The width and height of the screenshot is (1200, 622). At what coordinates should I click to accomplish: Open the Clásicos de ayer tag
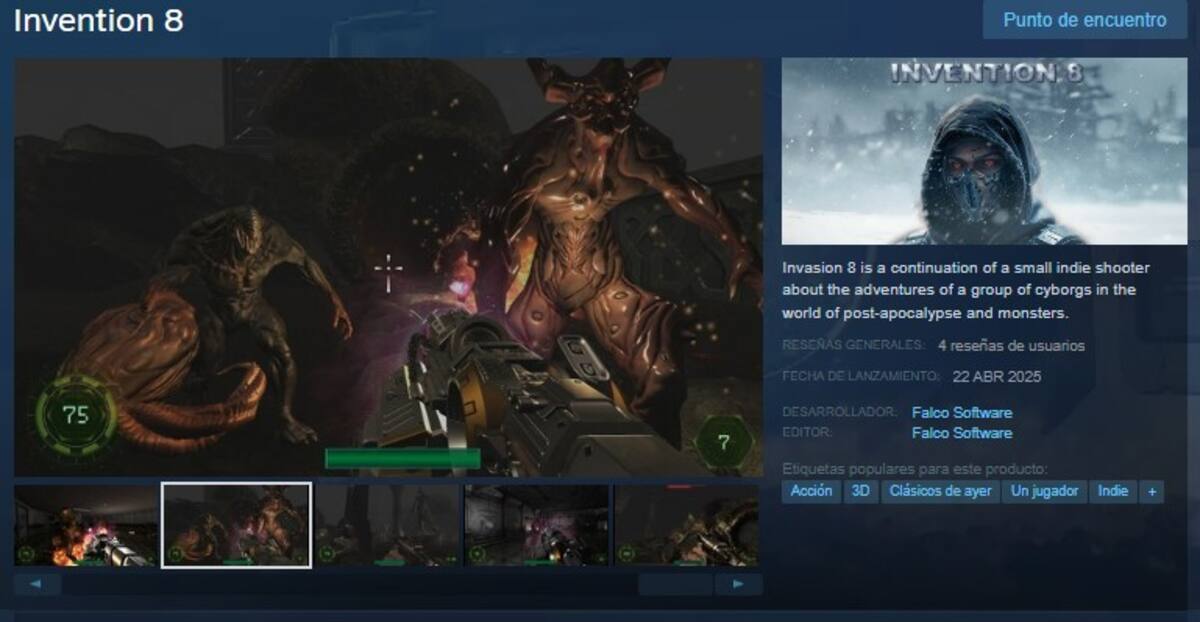[x=940, y=491]
